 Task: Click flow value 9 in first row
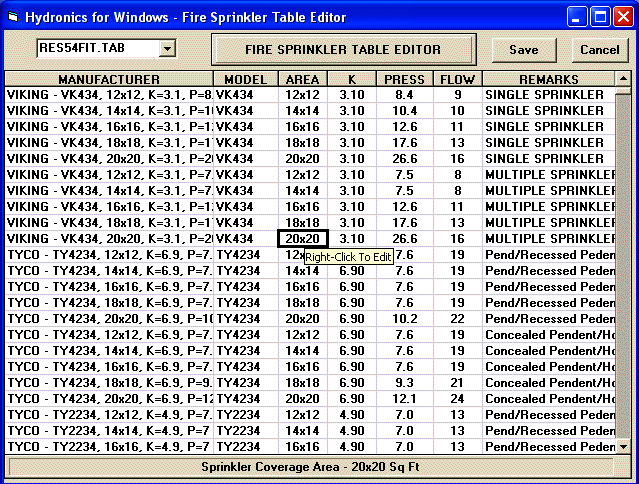[x=458, y=95]
